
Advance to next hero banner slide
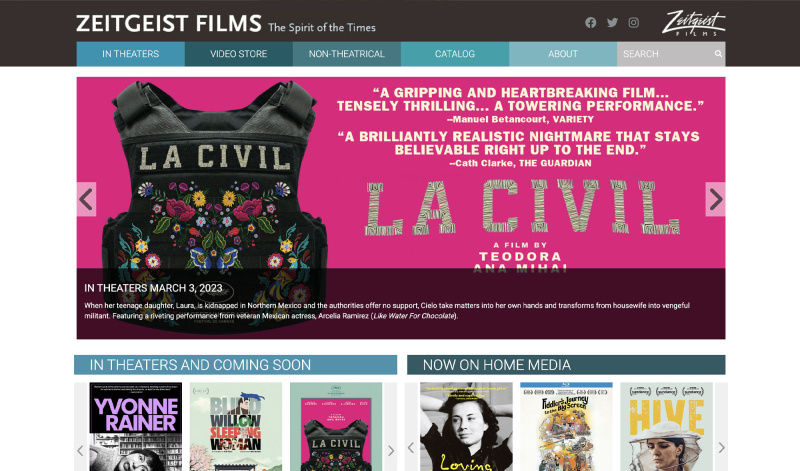click(715, 199)
